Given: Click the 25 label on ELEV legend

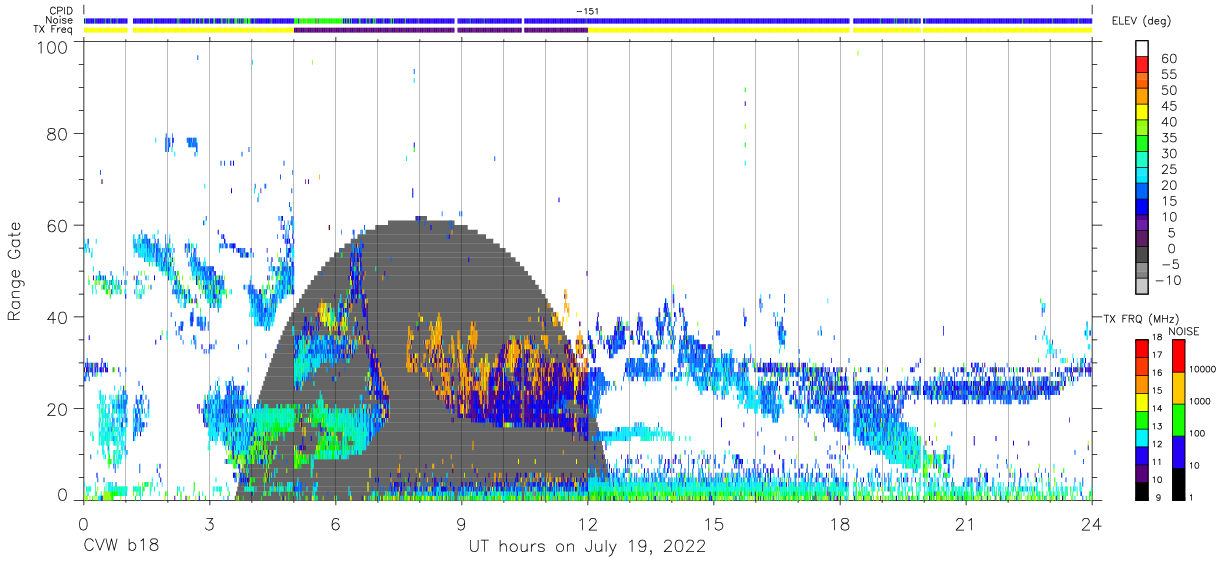Looking at the screenshot, I should [x=1168, y=170].
